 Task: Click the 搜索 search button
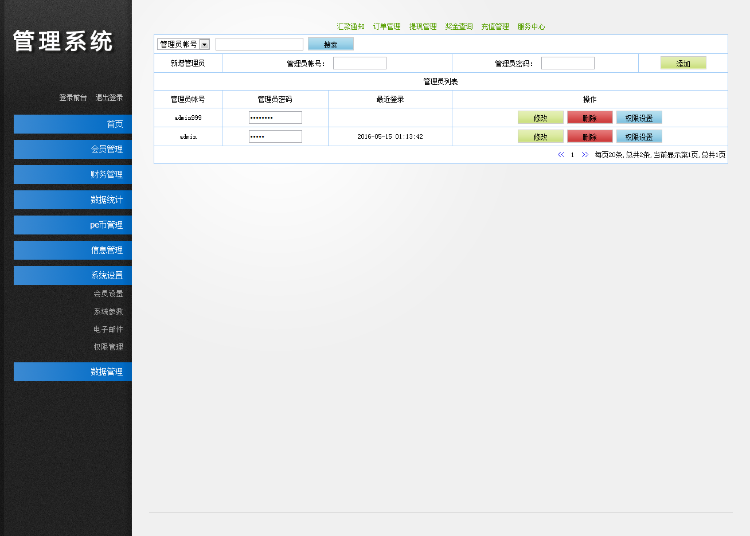330,44
